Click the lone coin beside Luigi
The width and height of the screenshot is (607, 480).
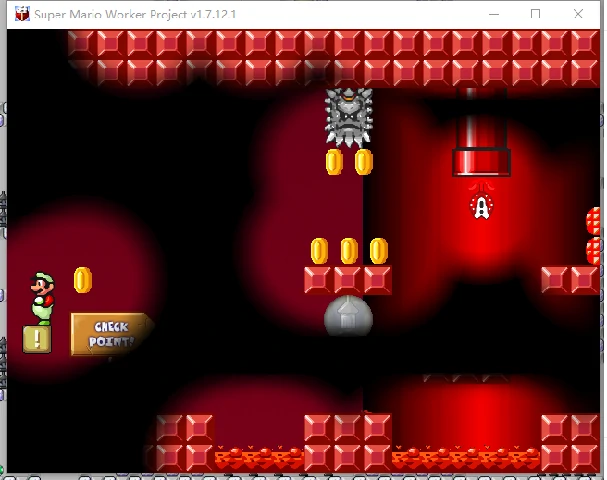[83, 280]
